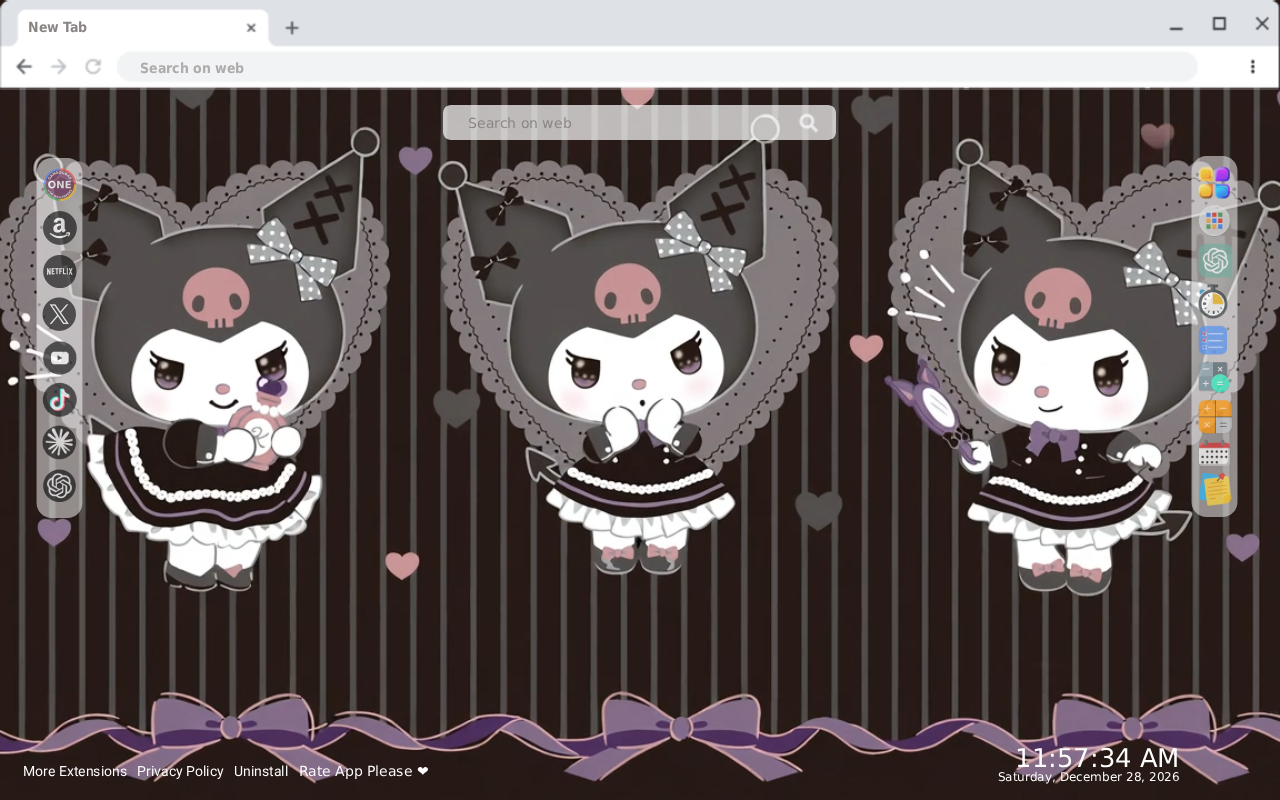Viewport: 1280px width, 800px height.
Task: Click the magnifier search icon on page
Action: pyautogui.click(x=808, y=123)
